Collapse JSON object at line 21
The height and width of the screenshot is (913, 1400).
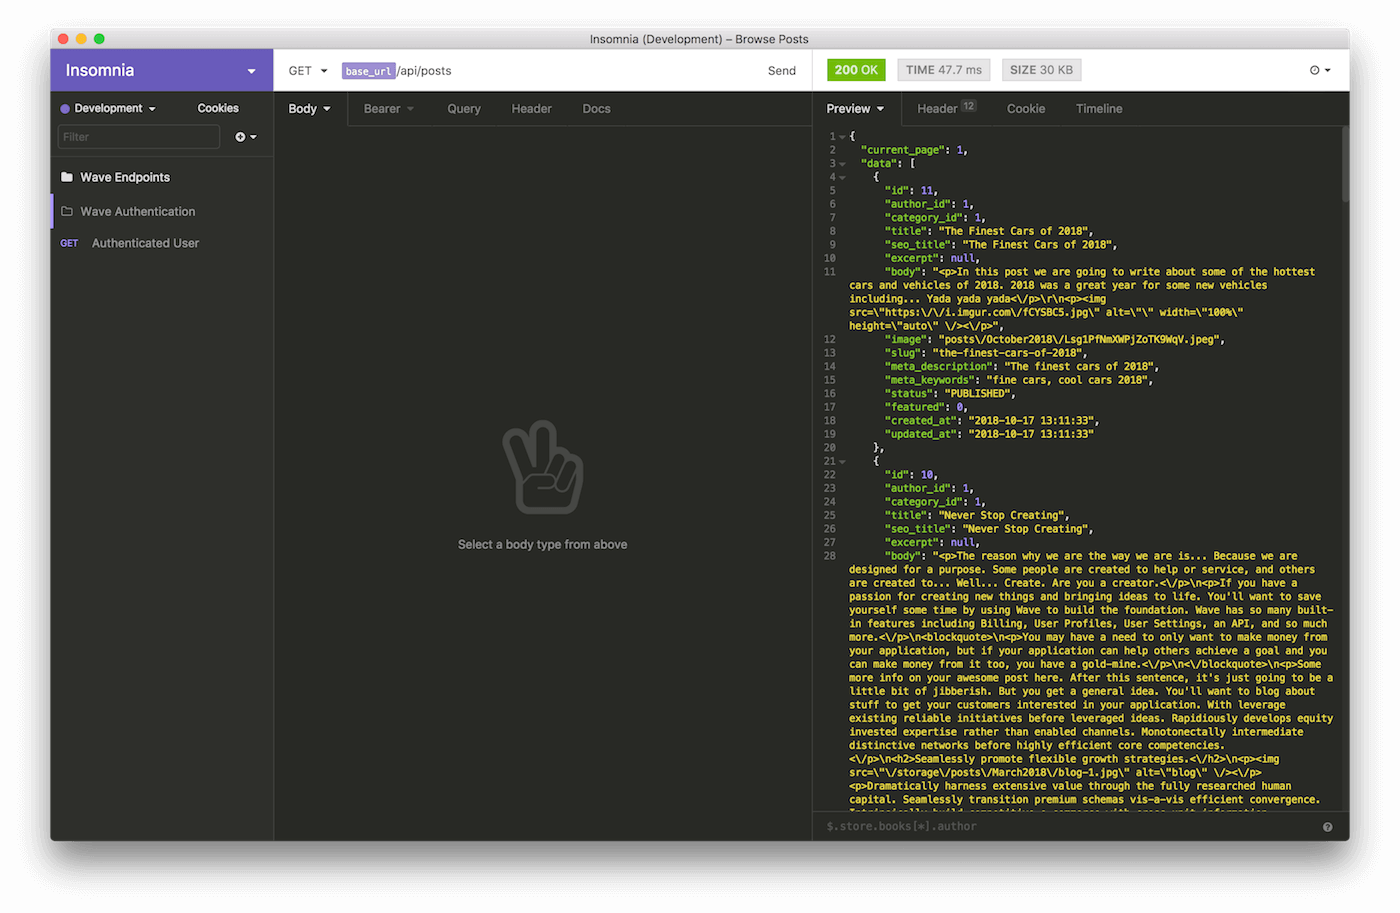point(843,462)
